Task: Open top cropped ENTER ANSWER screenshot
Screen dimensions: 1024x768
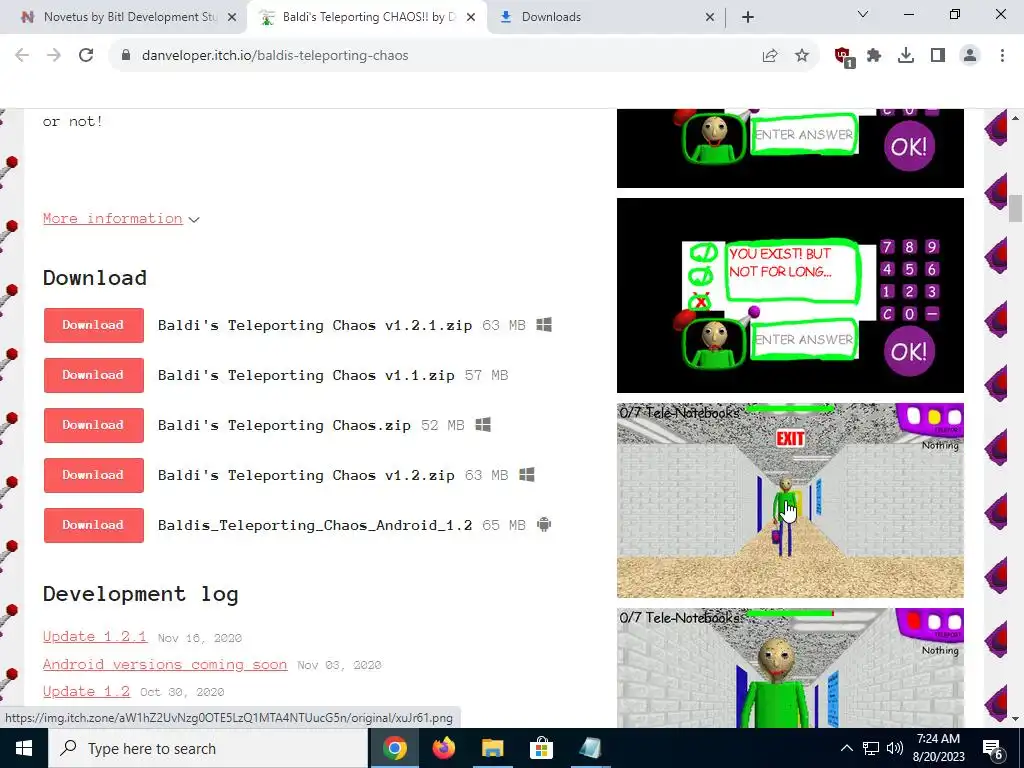Action: click(790, 148)
